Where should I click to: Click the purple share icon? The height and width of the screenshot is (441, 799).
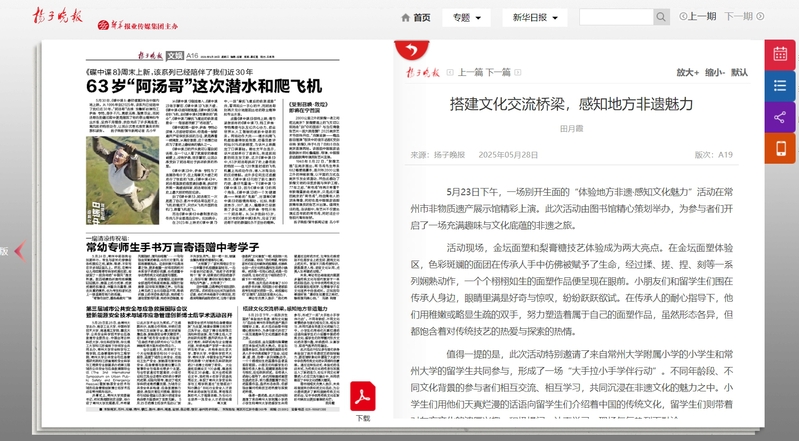(780, 117)
